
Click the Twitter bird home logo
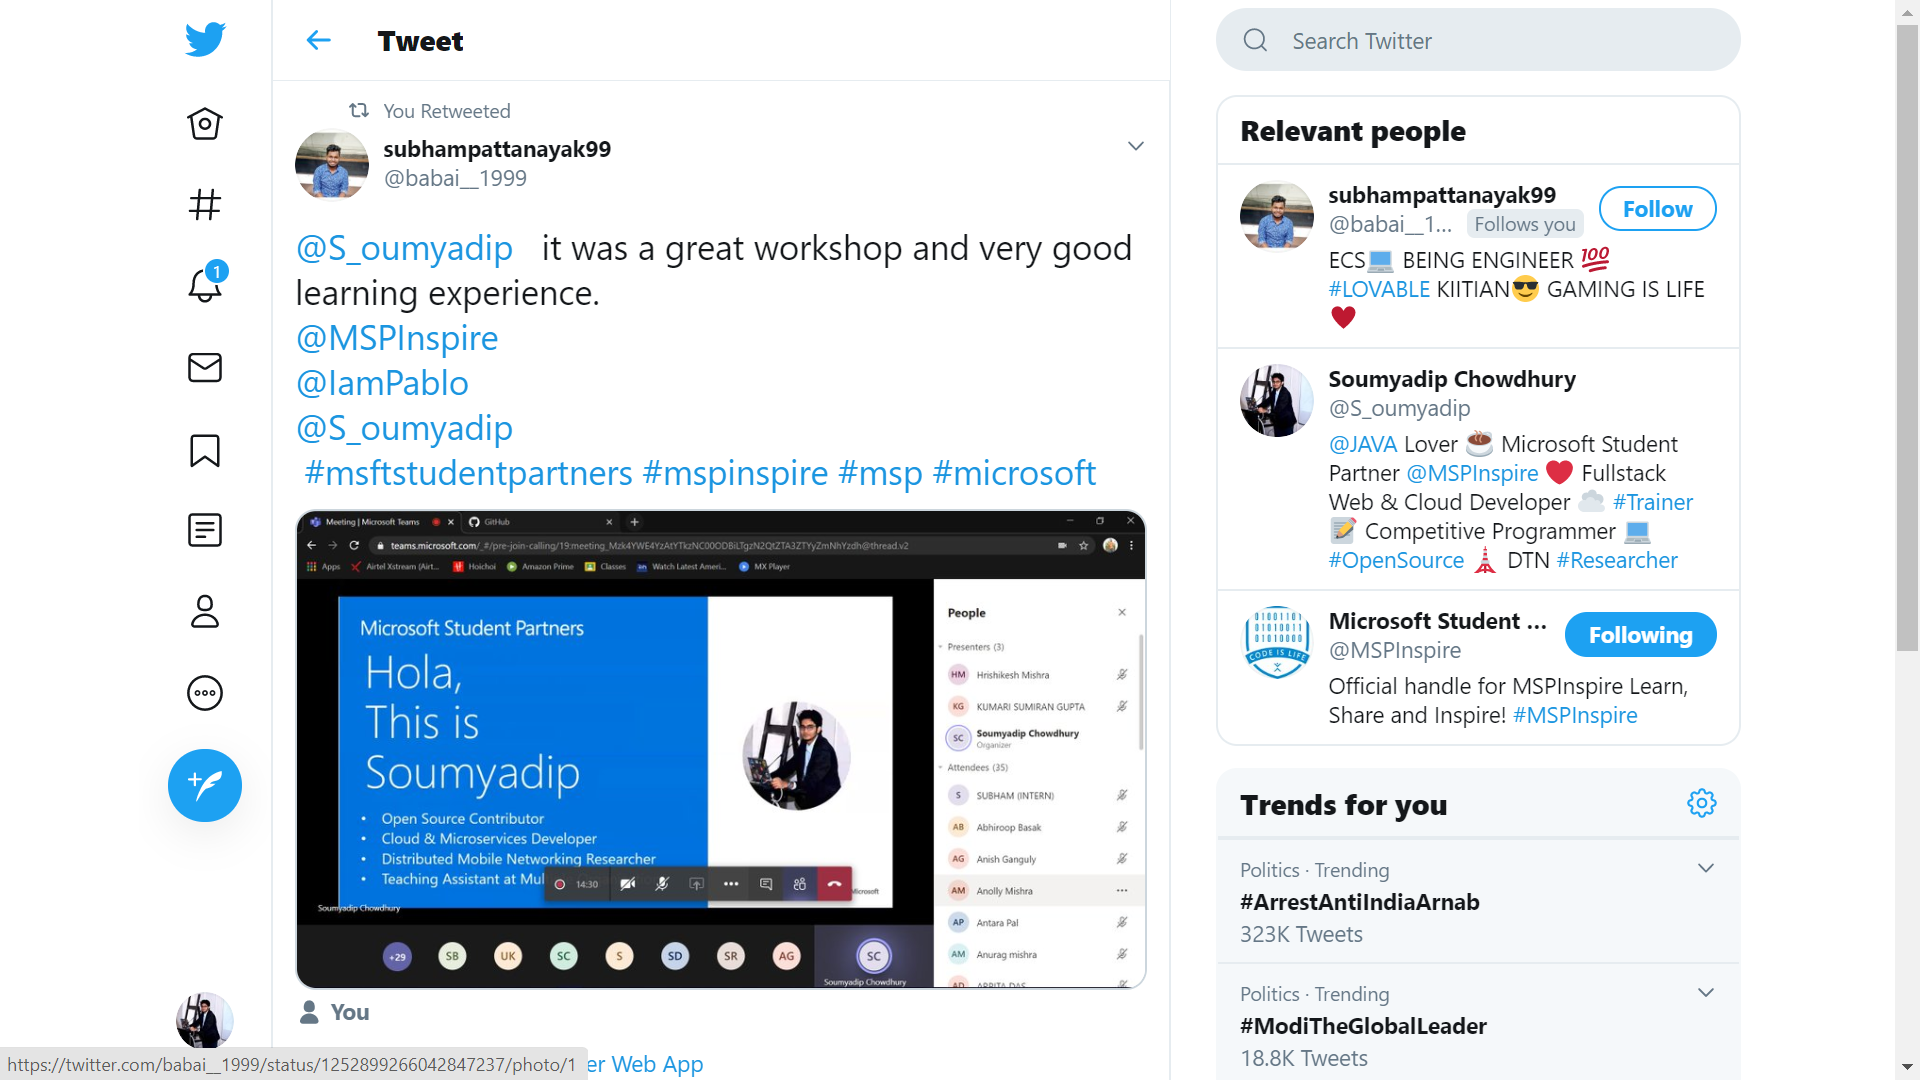coord(205,40)
